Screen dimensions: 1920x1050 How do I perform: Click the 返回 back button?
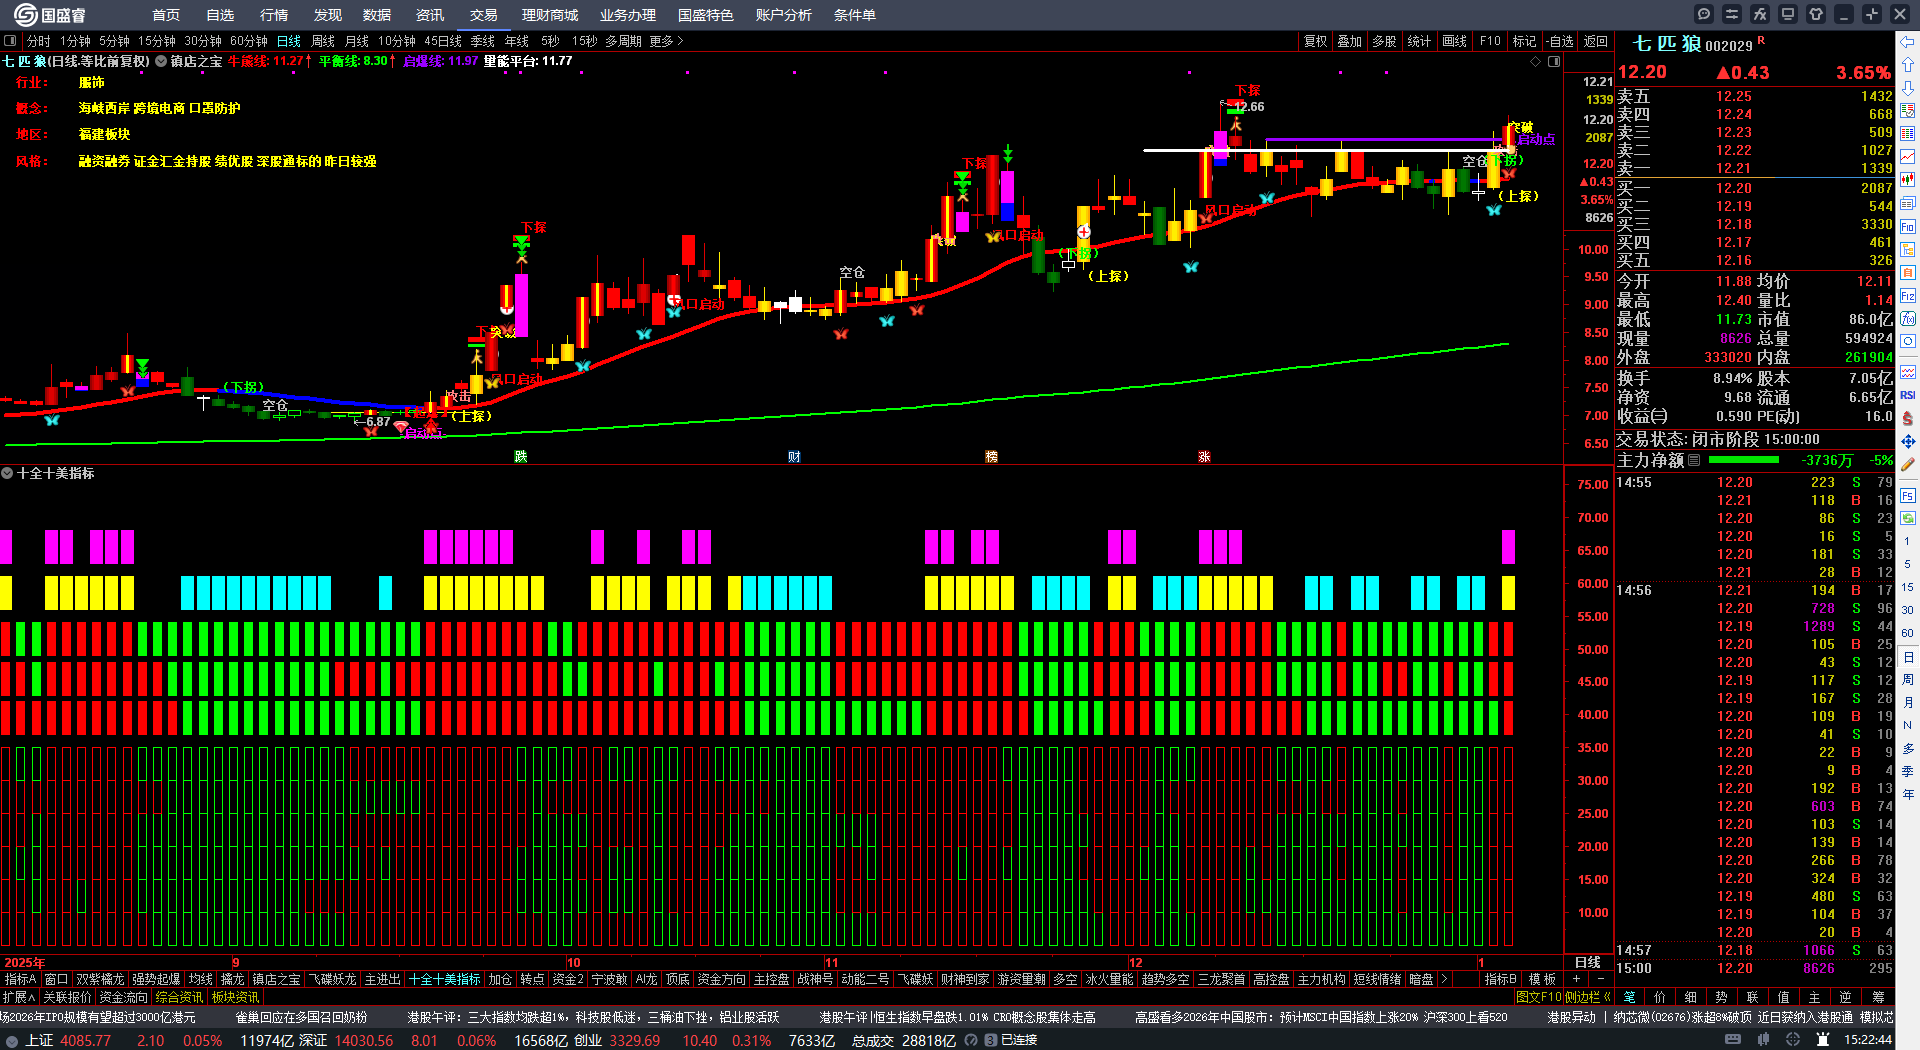[x=1596, y=41]
